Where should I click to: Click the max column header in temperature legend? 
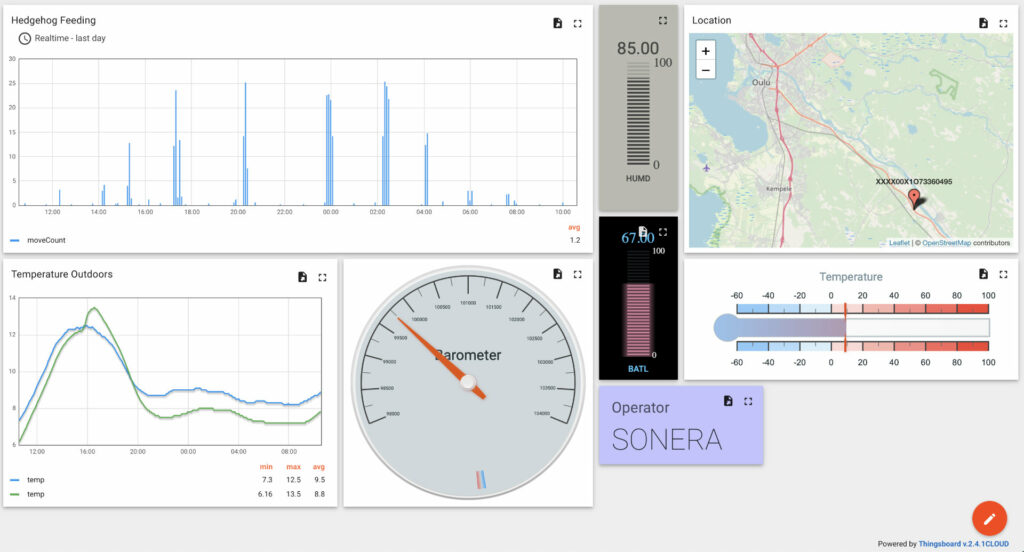tap(293, 466)
